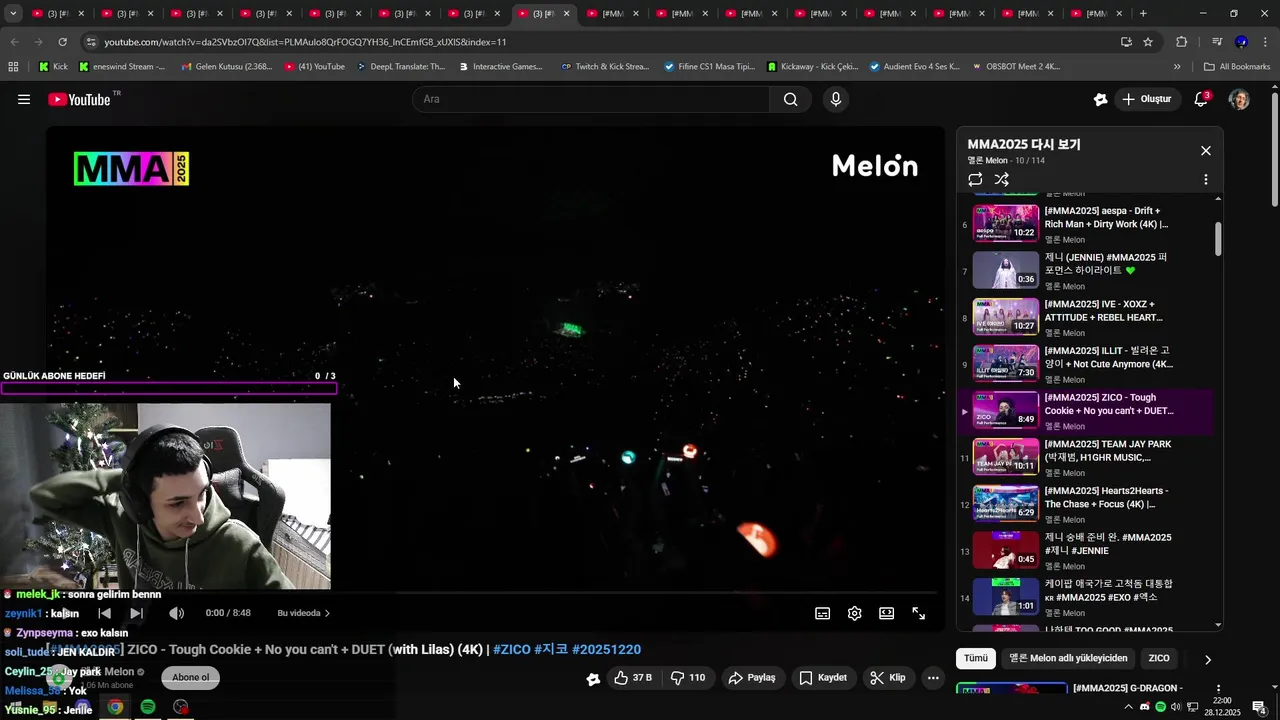Bookmark this page with star icon

(x=1148, y=42)
